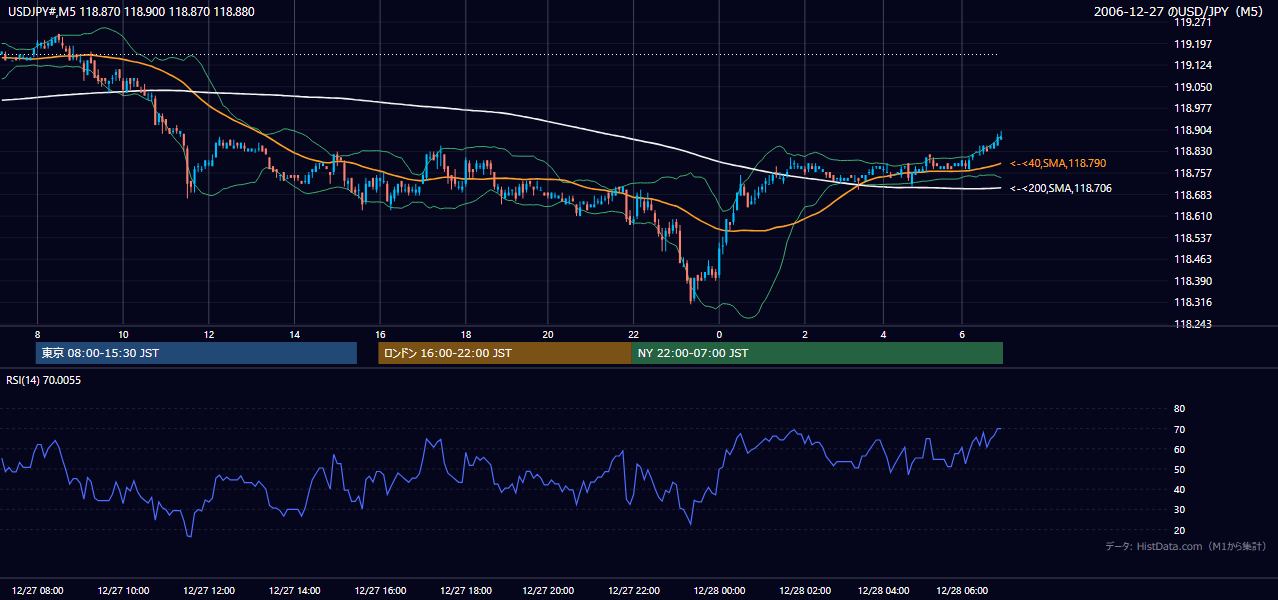Click the 12/27 22:00 date axis label
Image resolution: width=1278 pixels, height=600 pixels.
coord(634,591)
